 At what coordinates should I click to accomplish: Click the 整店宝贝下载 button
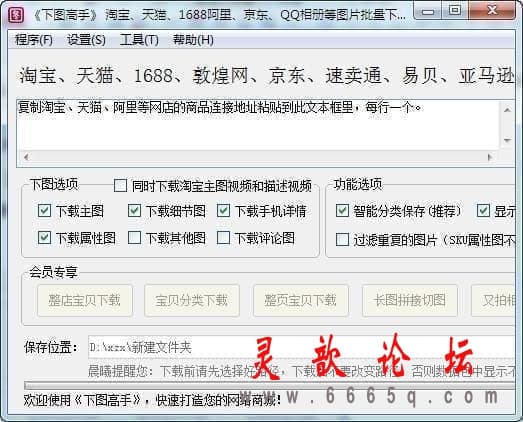[x=85, y=300]
